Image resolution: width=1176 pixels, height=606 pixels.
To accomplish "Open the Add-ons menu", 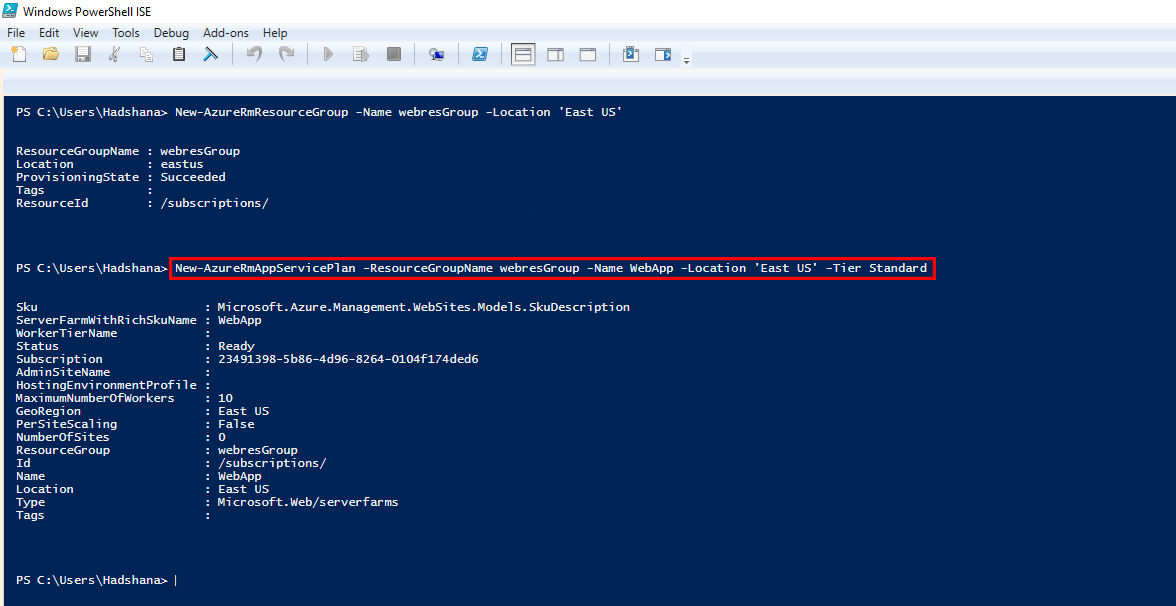I will [224, 33].
